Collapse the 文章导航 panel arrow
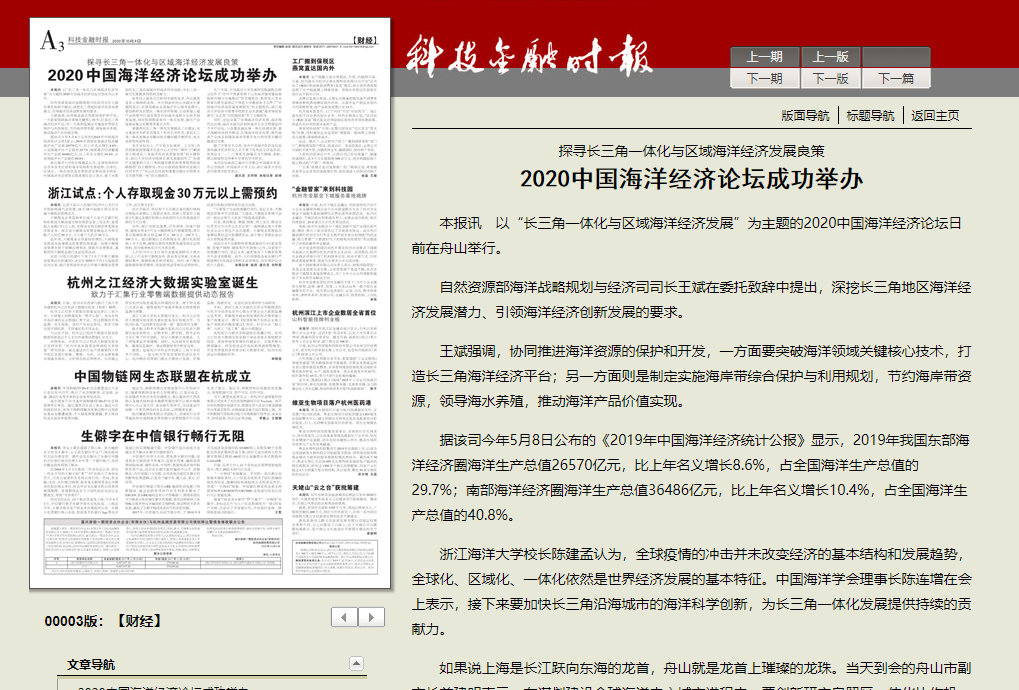Image resolution: width=1019 pixels, height=690 pixels. 356,663
